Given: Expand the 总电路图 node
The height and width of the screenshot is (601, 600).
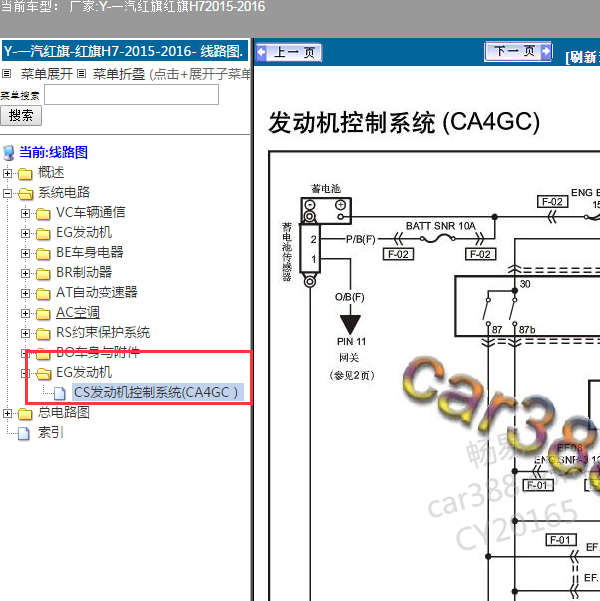Looking at the screenshot, I should pos(7,413).
